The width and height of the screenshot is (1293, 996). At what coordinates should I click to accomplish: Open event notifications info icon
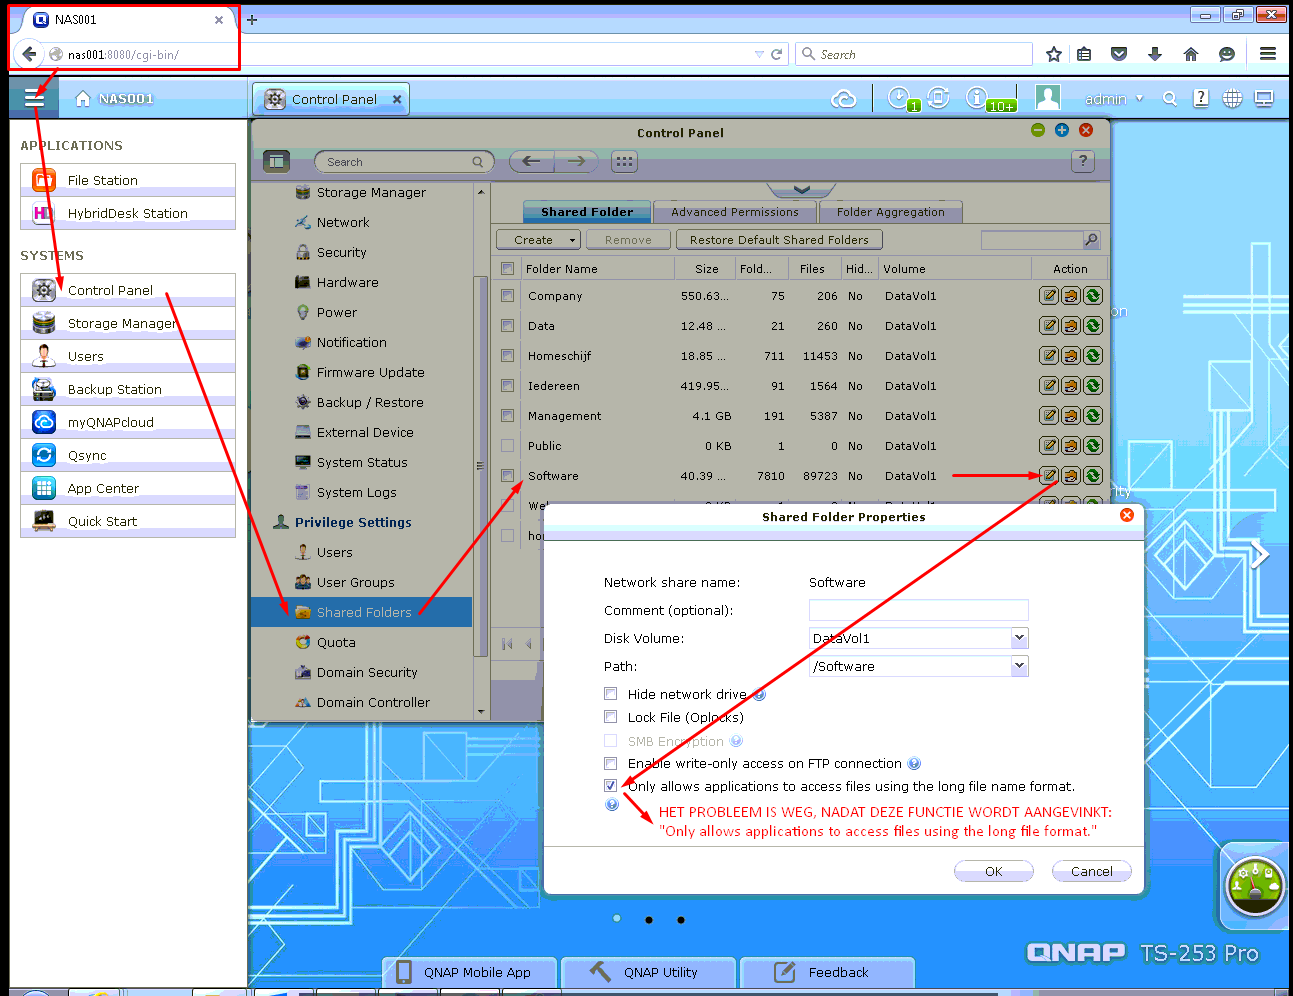pyautogui.click(x=976, y=98)
